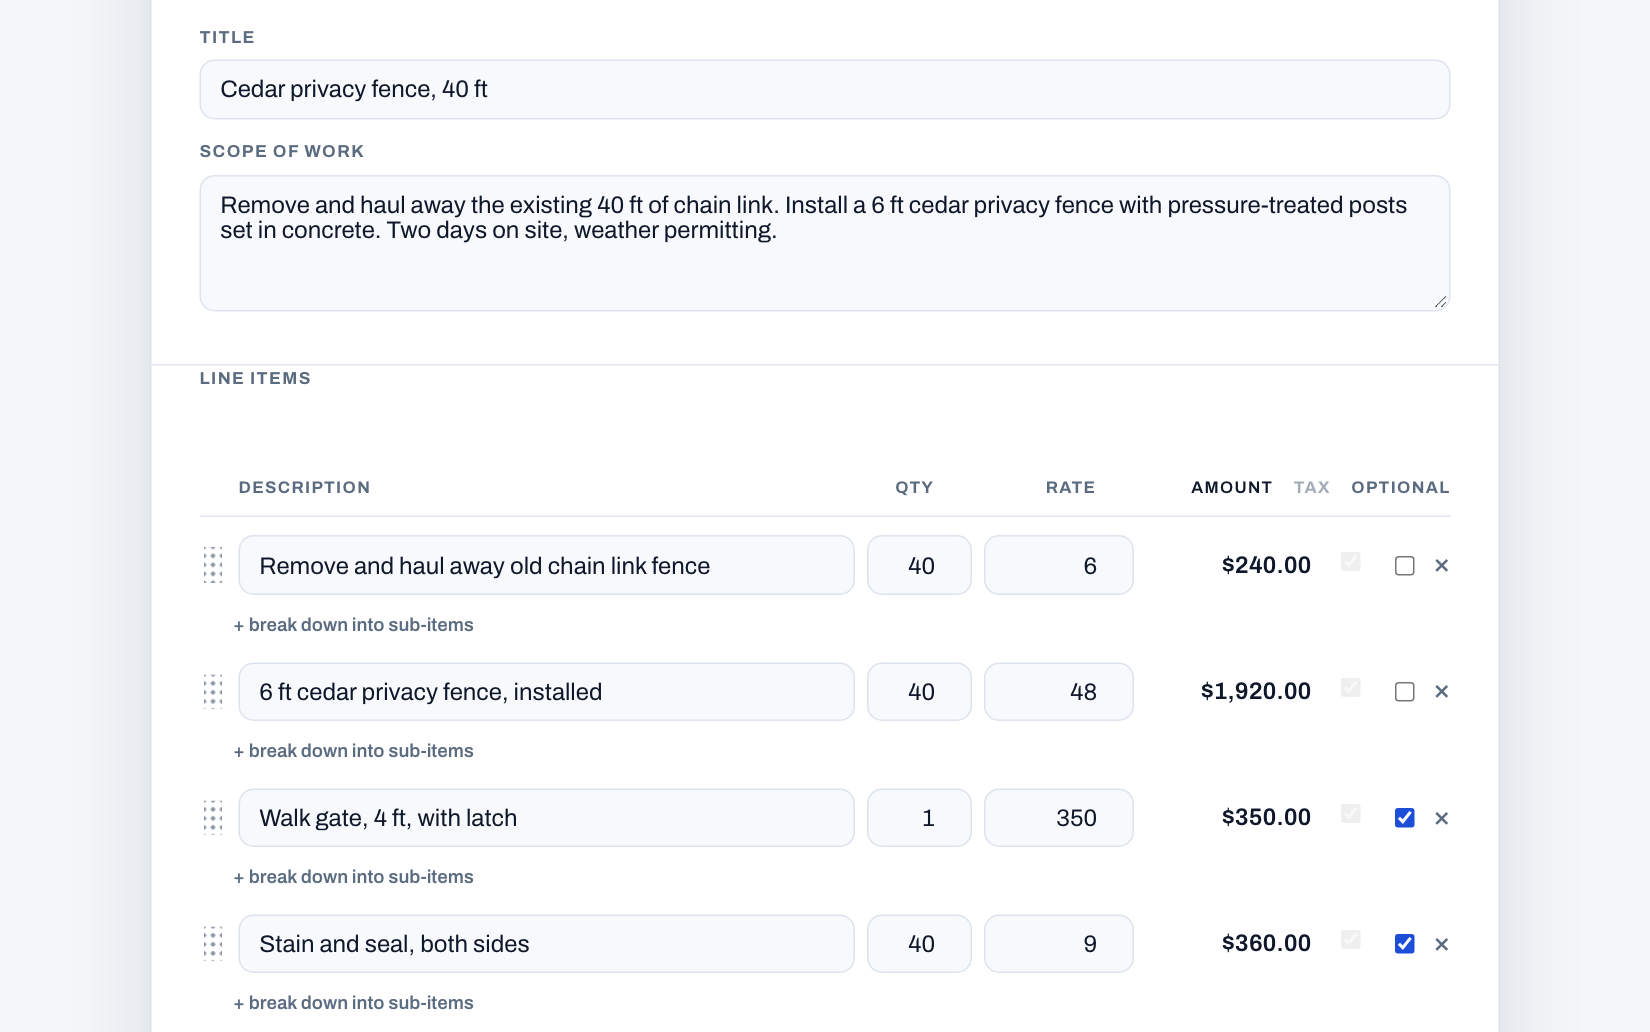Break down Stain and seal into sub-items
The image size is (1650, 1032).
354,1003
